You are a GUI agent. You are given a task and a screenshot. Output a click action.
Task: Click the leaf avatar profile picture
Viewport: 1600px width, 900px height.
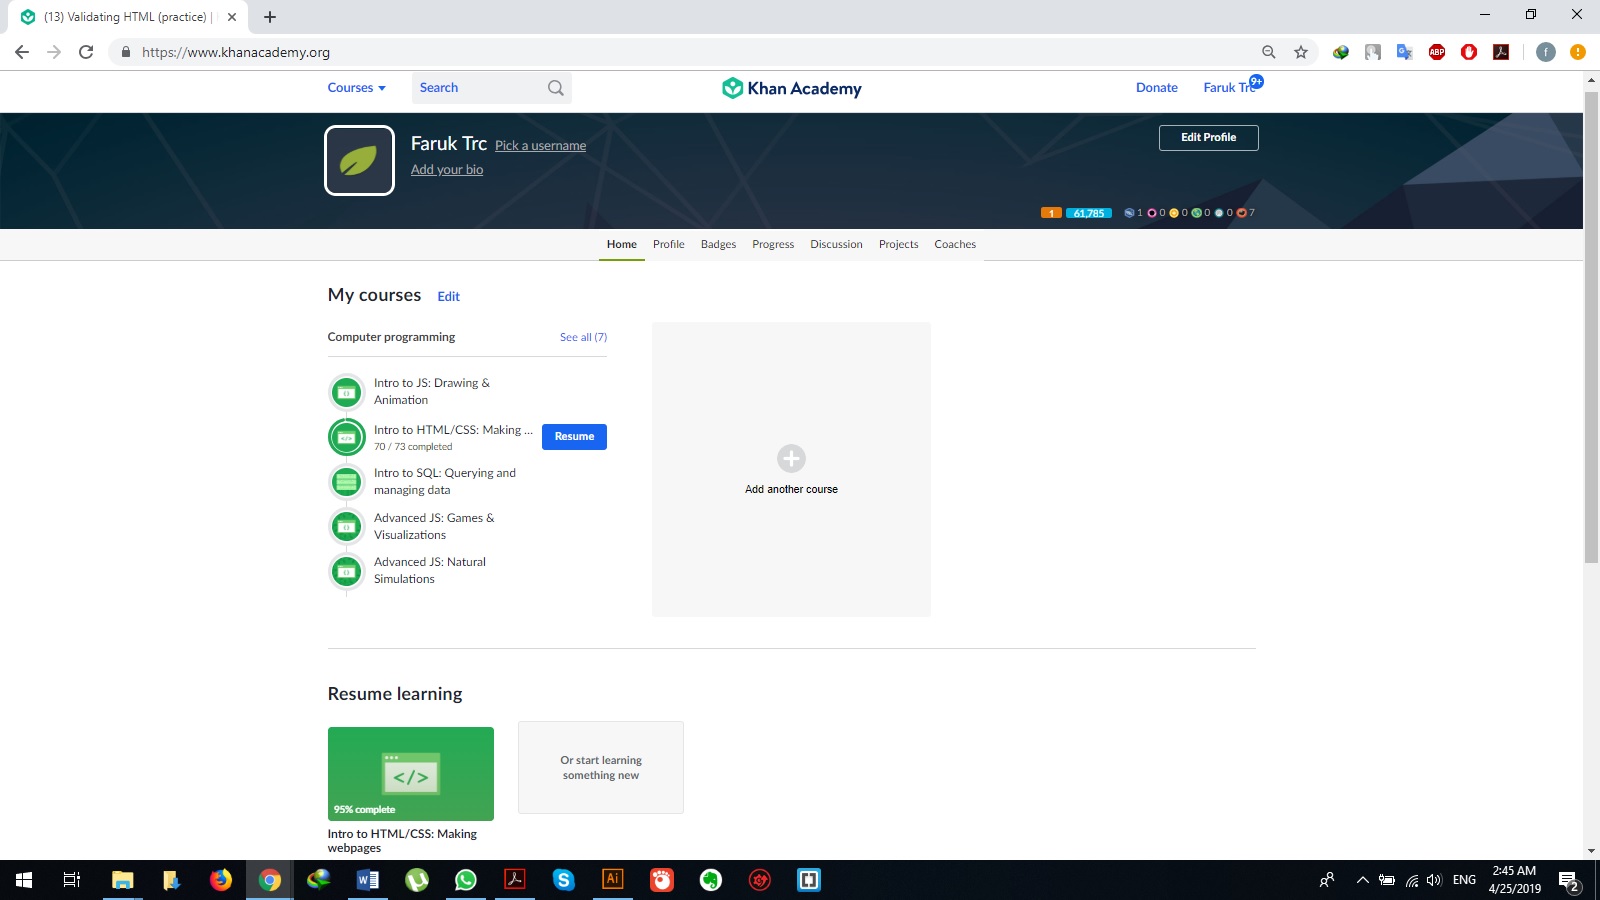[359, 160]
